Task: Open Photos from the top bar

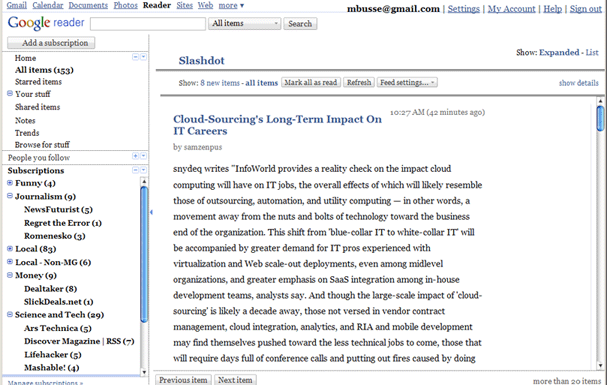Action: [125, 5]
